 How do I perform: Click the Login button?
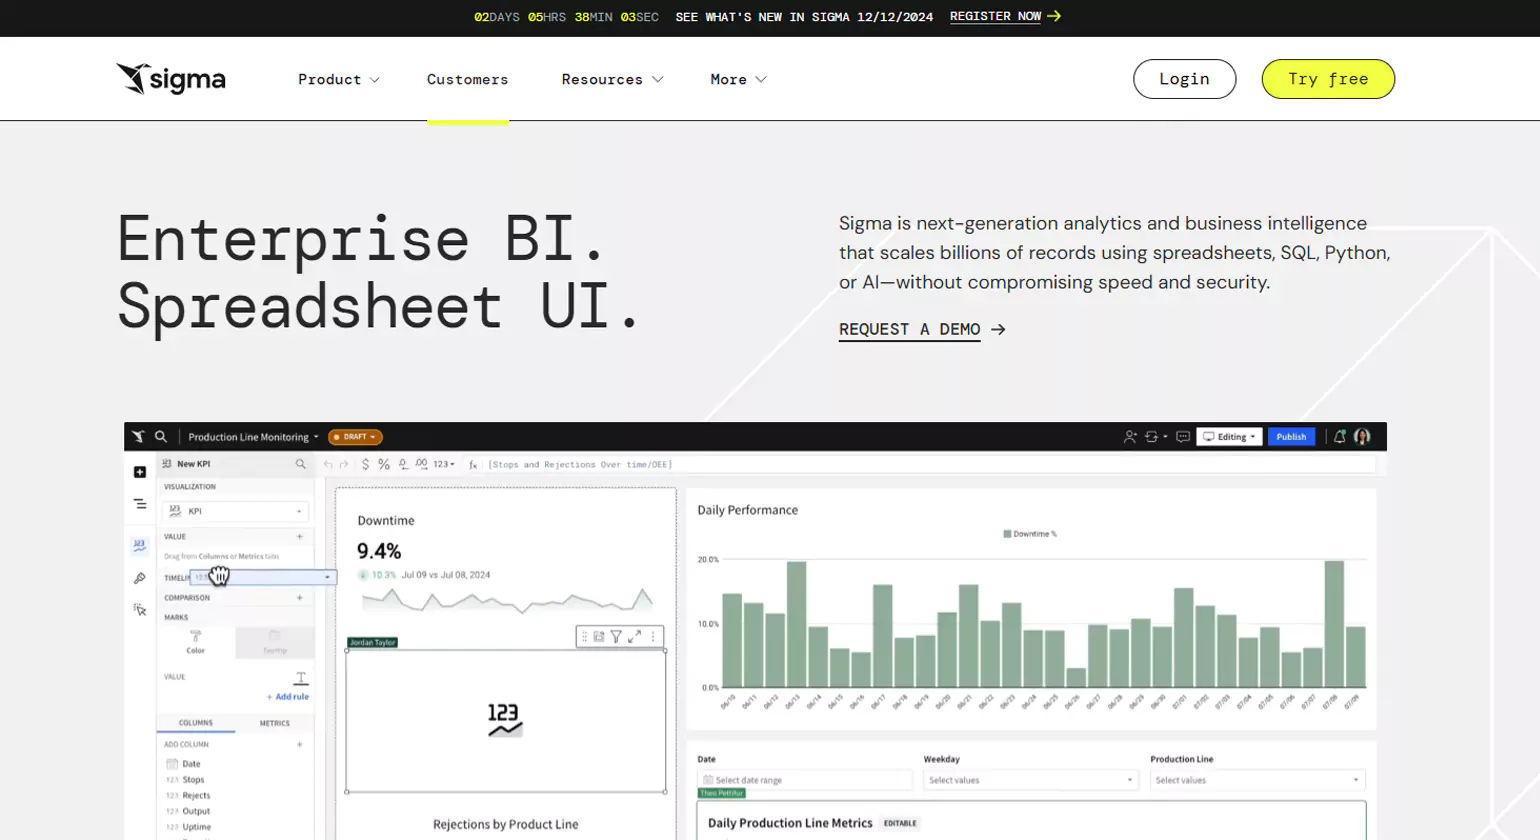(1184, 79)
